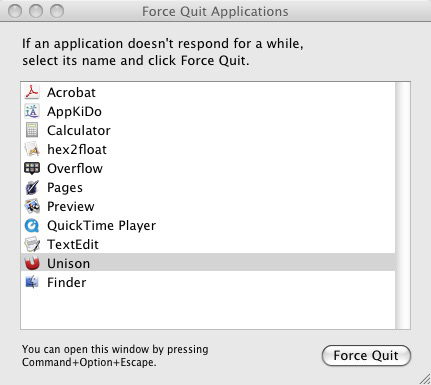The image size is (431, 385).
Task: Select the Calculator list entry
Action: coord(208,130)
